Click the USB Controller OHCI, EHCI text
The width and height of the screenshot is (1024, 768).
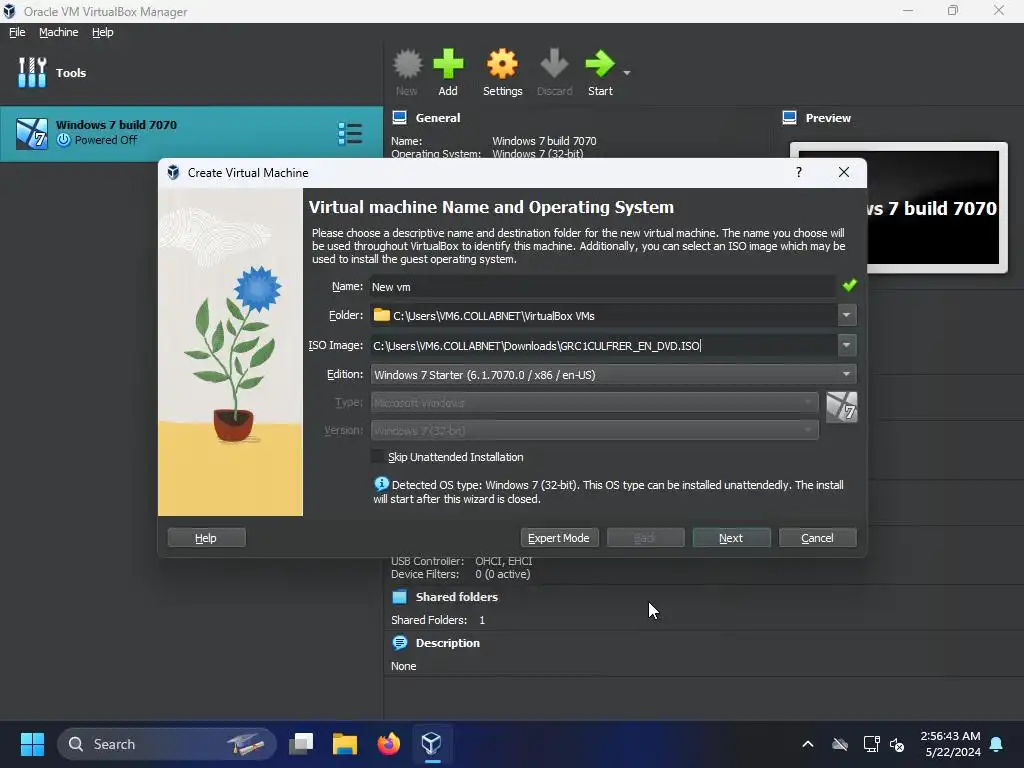[462, 561]
